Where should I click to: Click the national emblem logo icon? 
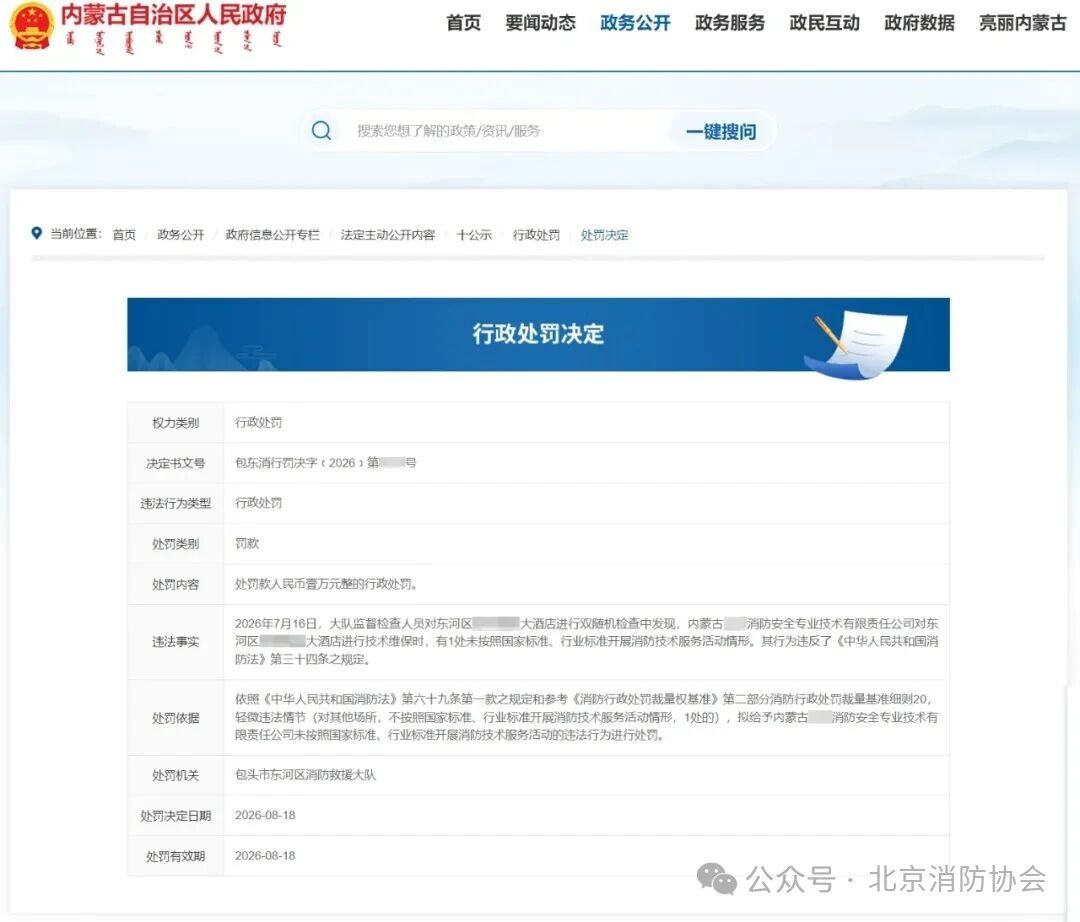32,26
